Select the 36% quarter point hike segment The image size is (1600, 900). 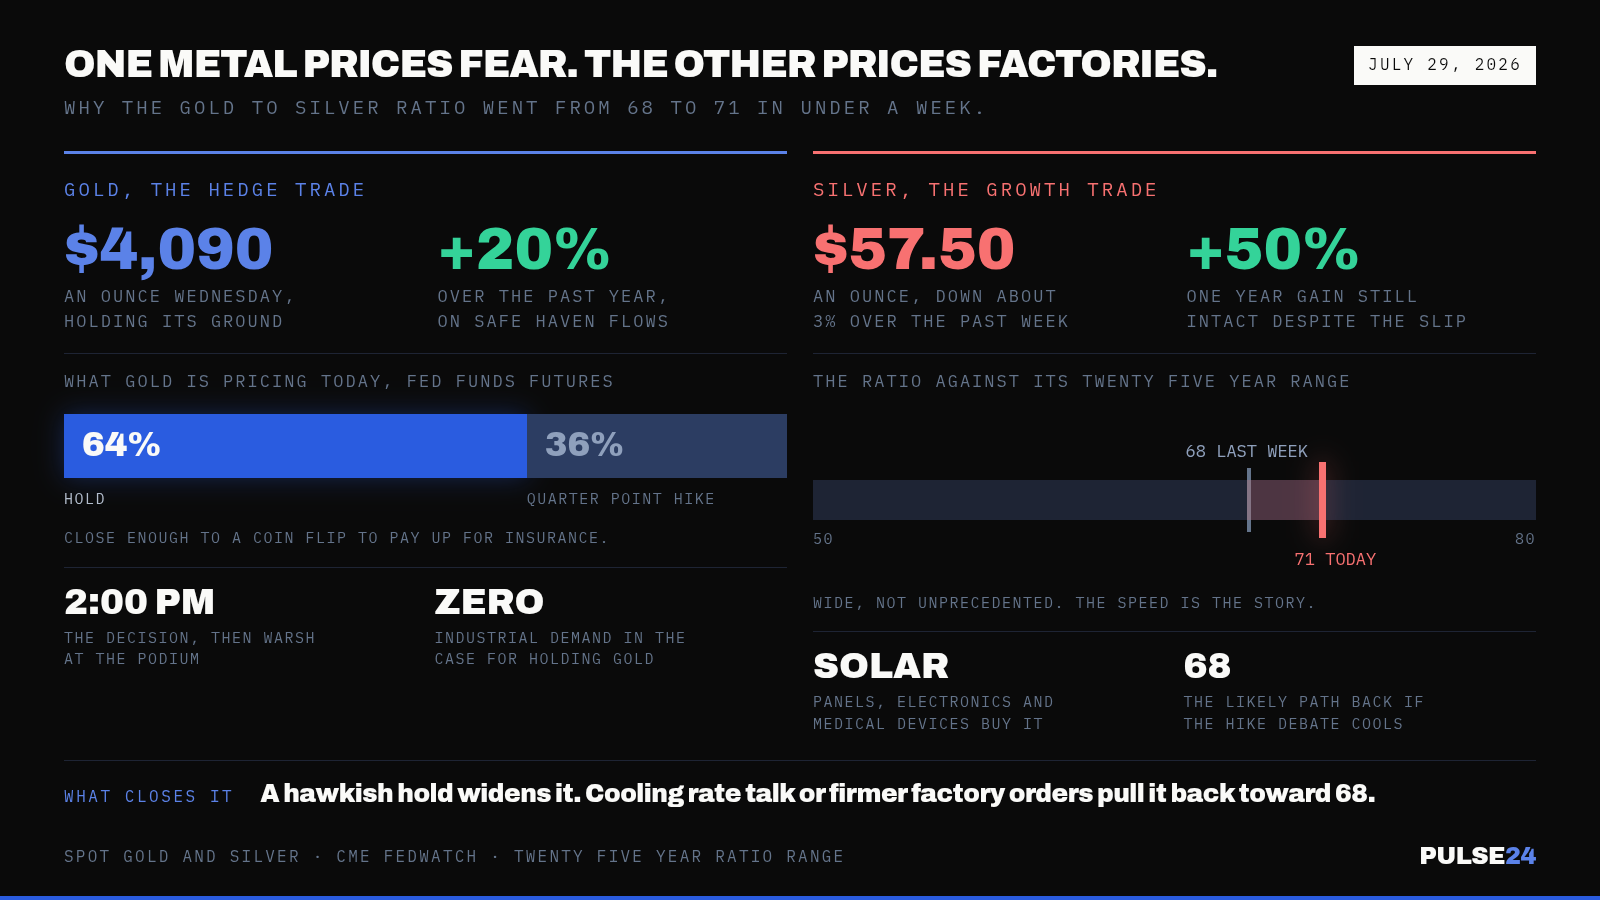click(x=657, y=446)
